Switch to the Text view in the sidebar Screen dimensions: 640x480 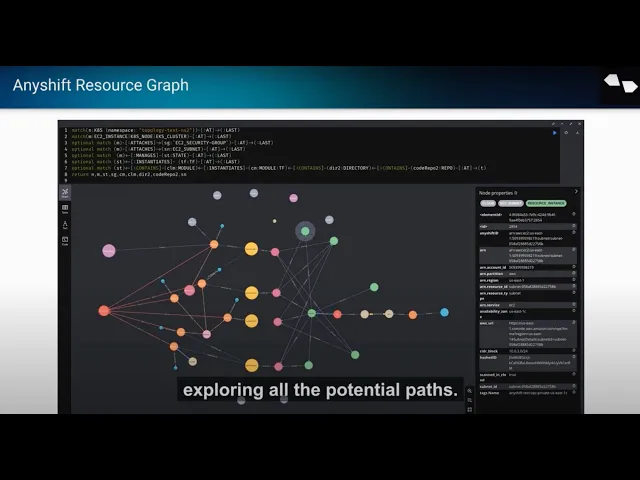[x=65, y=225]
